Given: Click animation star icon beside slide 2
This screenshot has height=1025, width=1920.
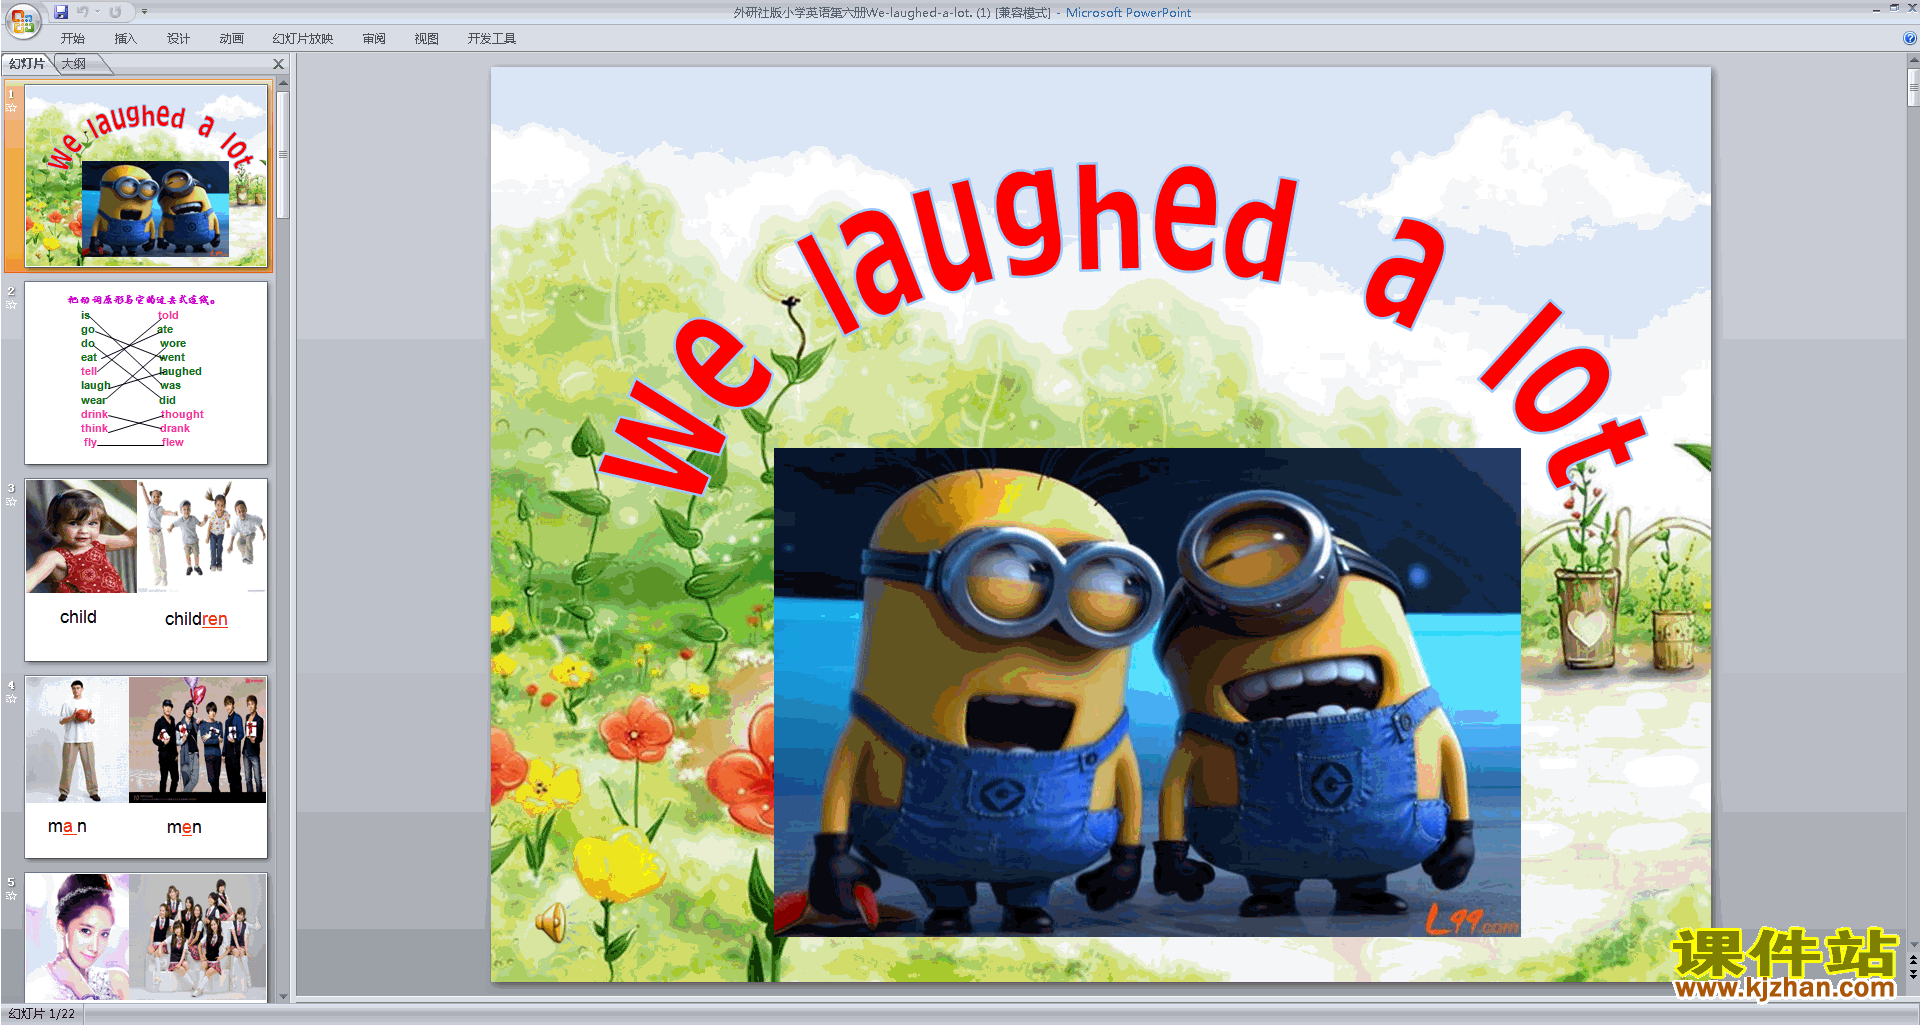Looking at the screenshot, I should [x=12, y=305].
